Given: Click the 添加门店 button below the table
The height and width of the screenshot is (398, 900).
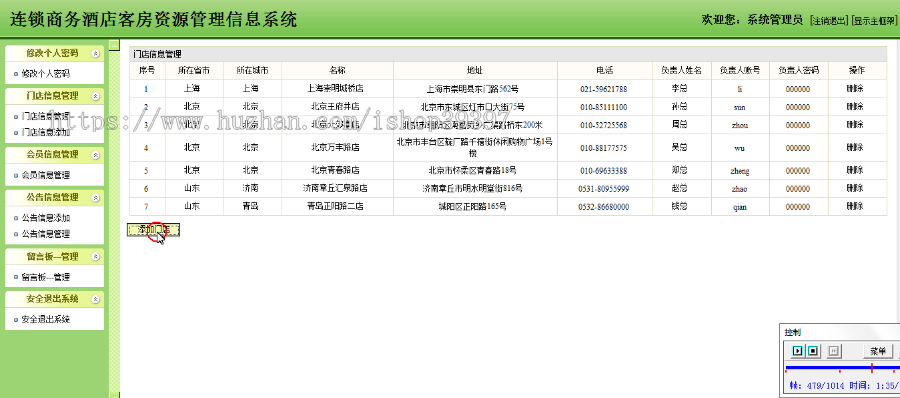Looking at the screenshot, I should (x=153, y=230).
